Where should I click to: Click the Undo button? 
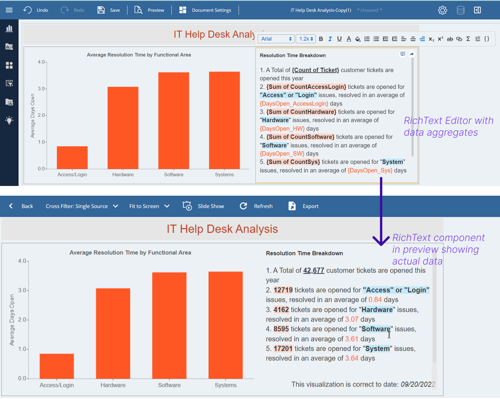coord(36,10)
